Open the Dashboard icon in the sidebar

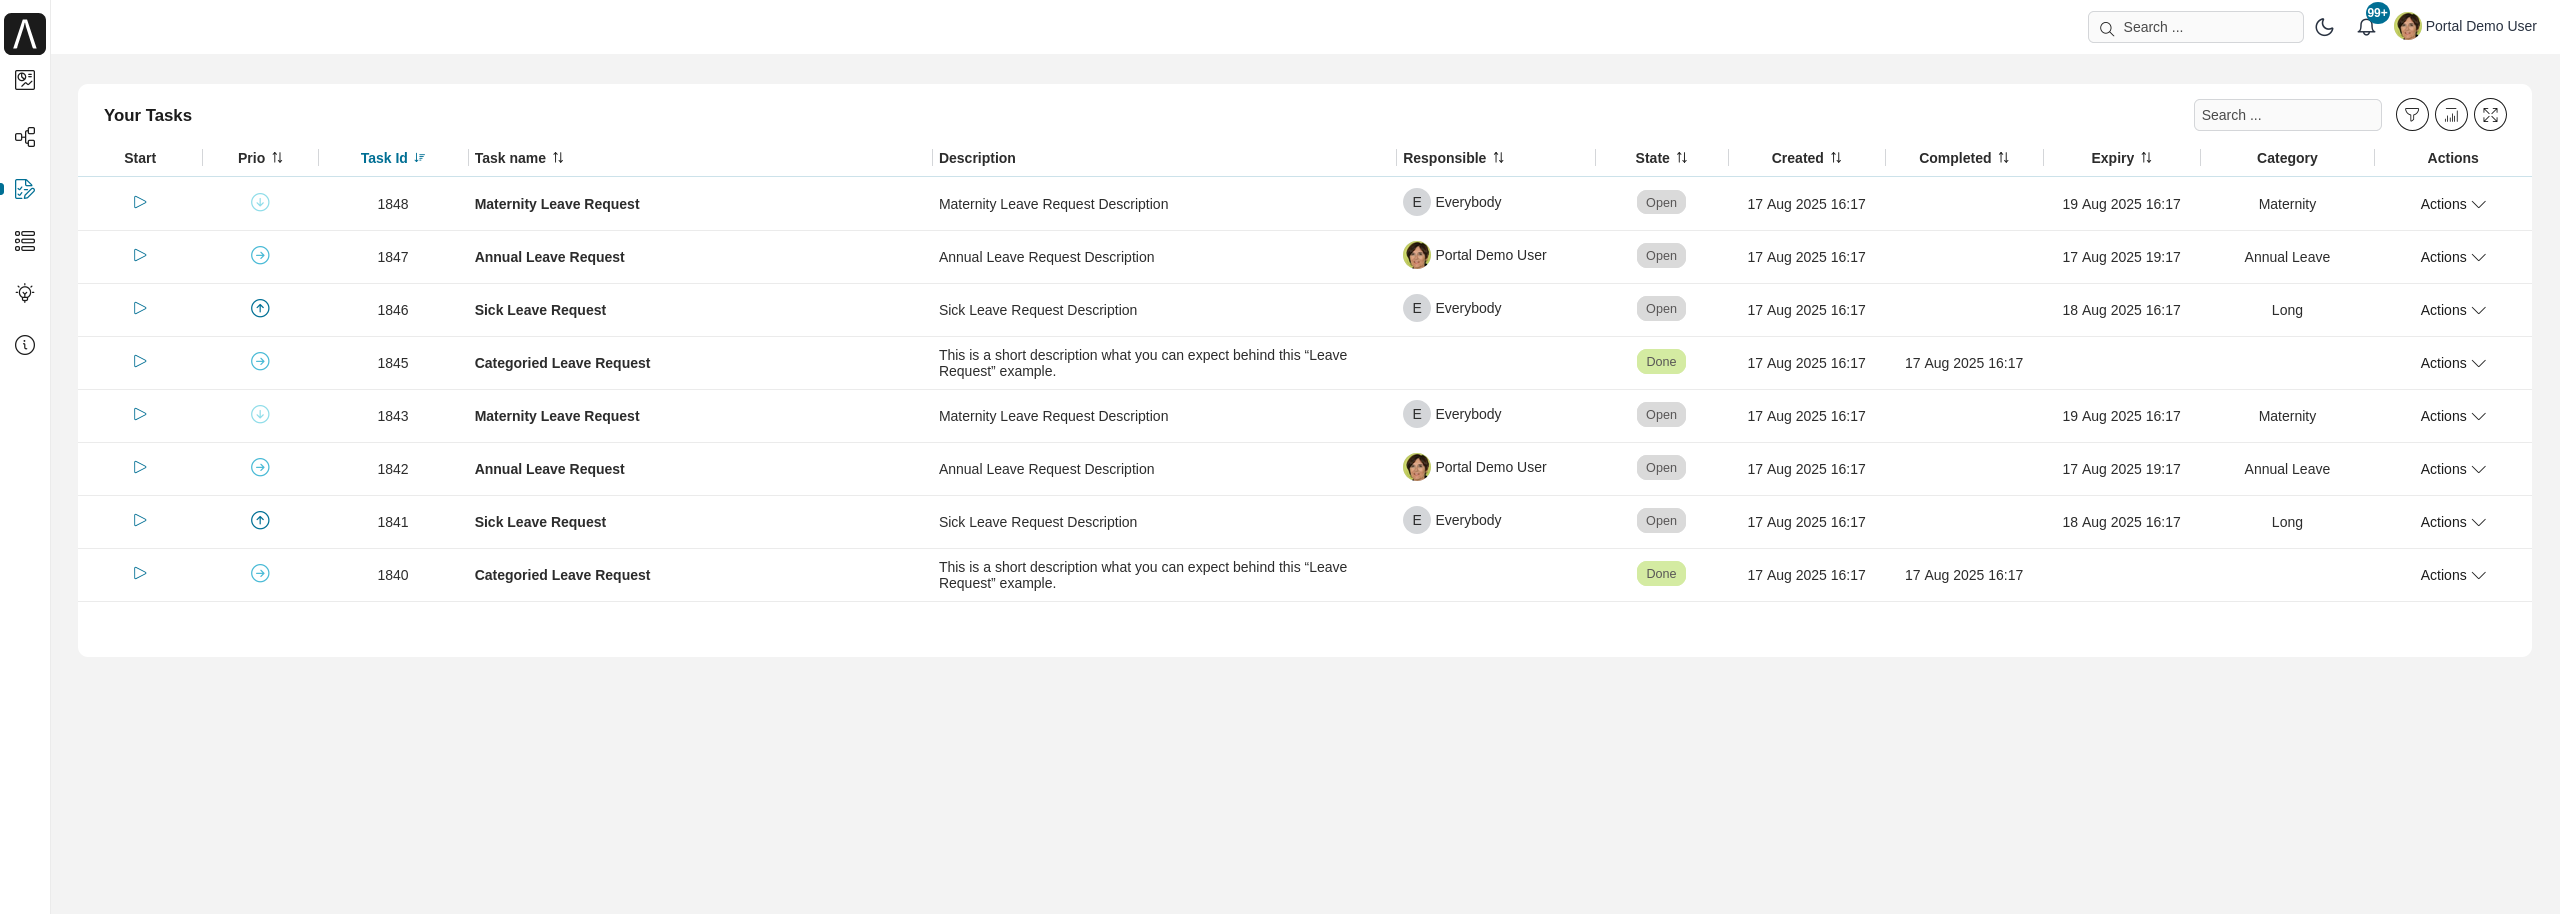(x=25, y=80)
